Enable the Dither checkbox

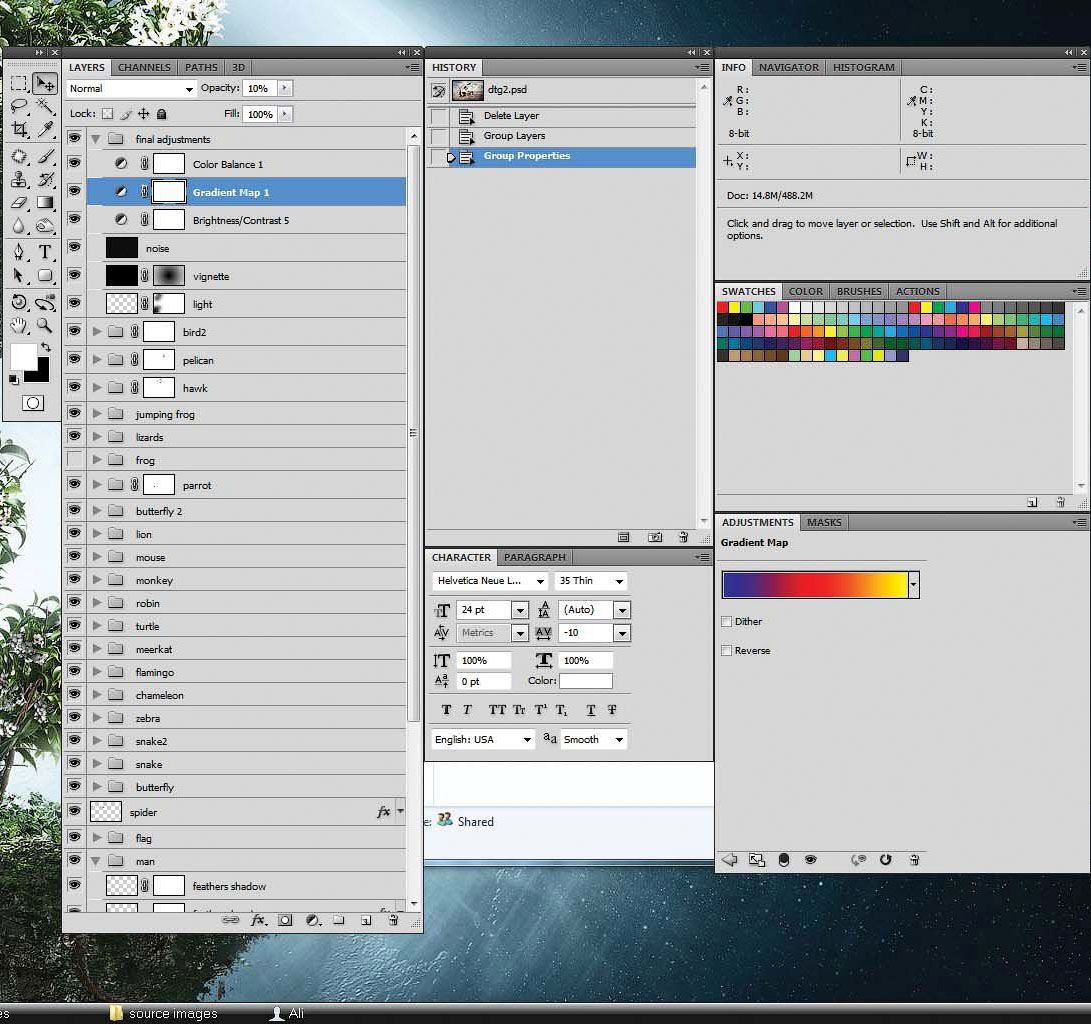[726, 621]
